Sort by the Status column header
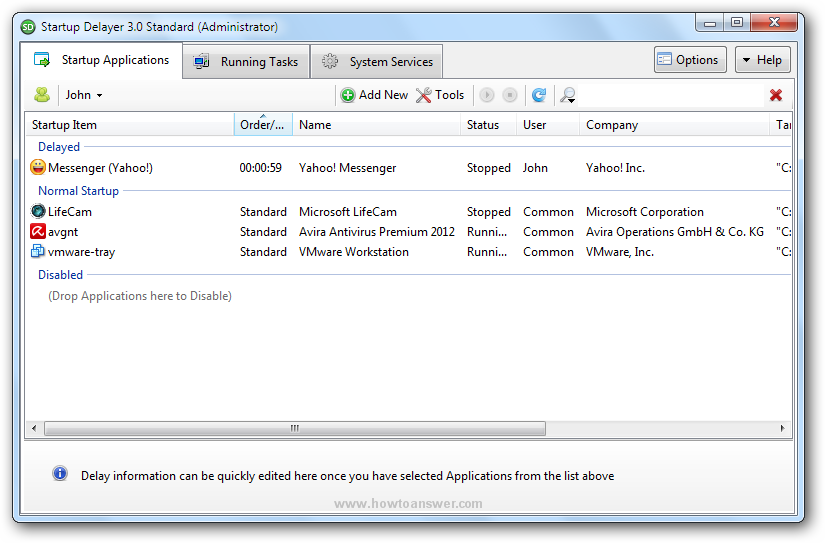 [x=488, y=125]
